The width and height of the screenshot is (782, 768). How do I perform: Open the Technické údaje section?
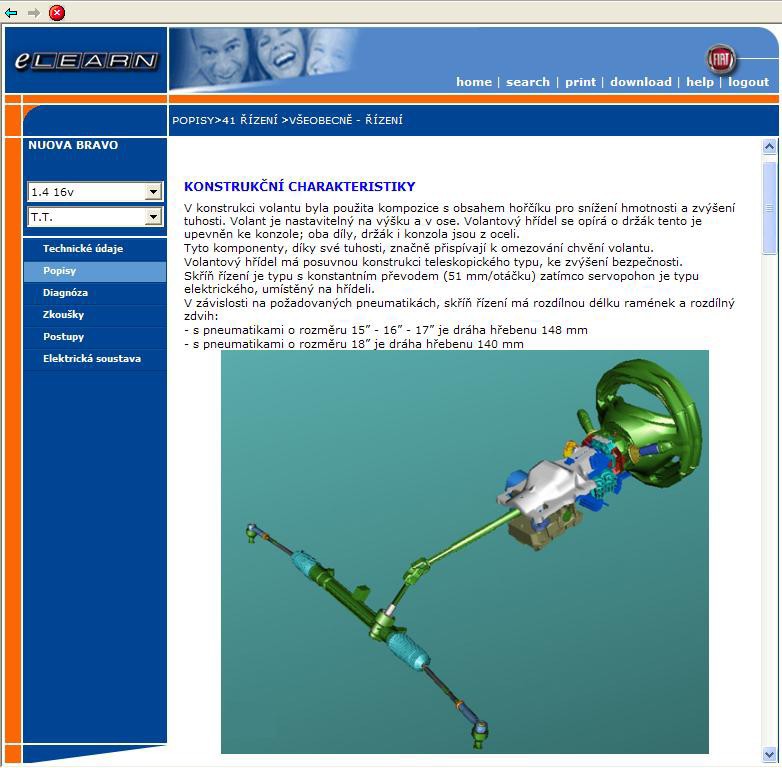(83, 249)
